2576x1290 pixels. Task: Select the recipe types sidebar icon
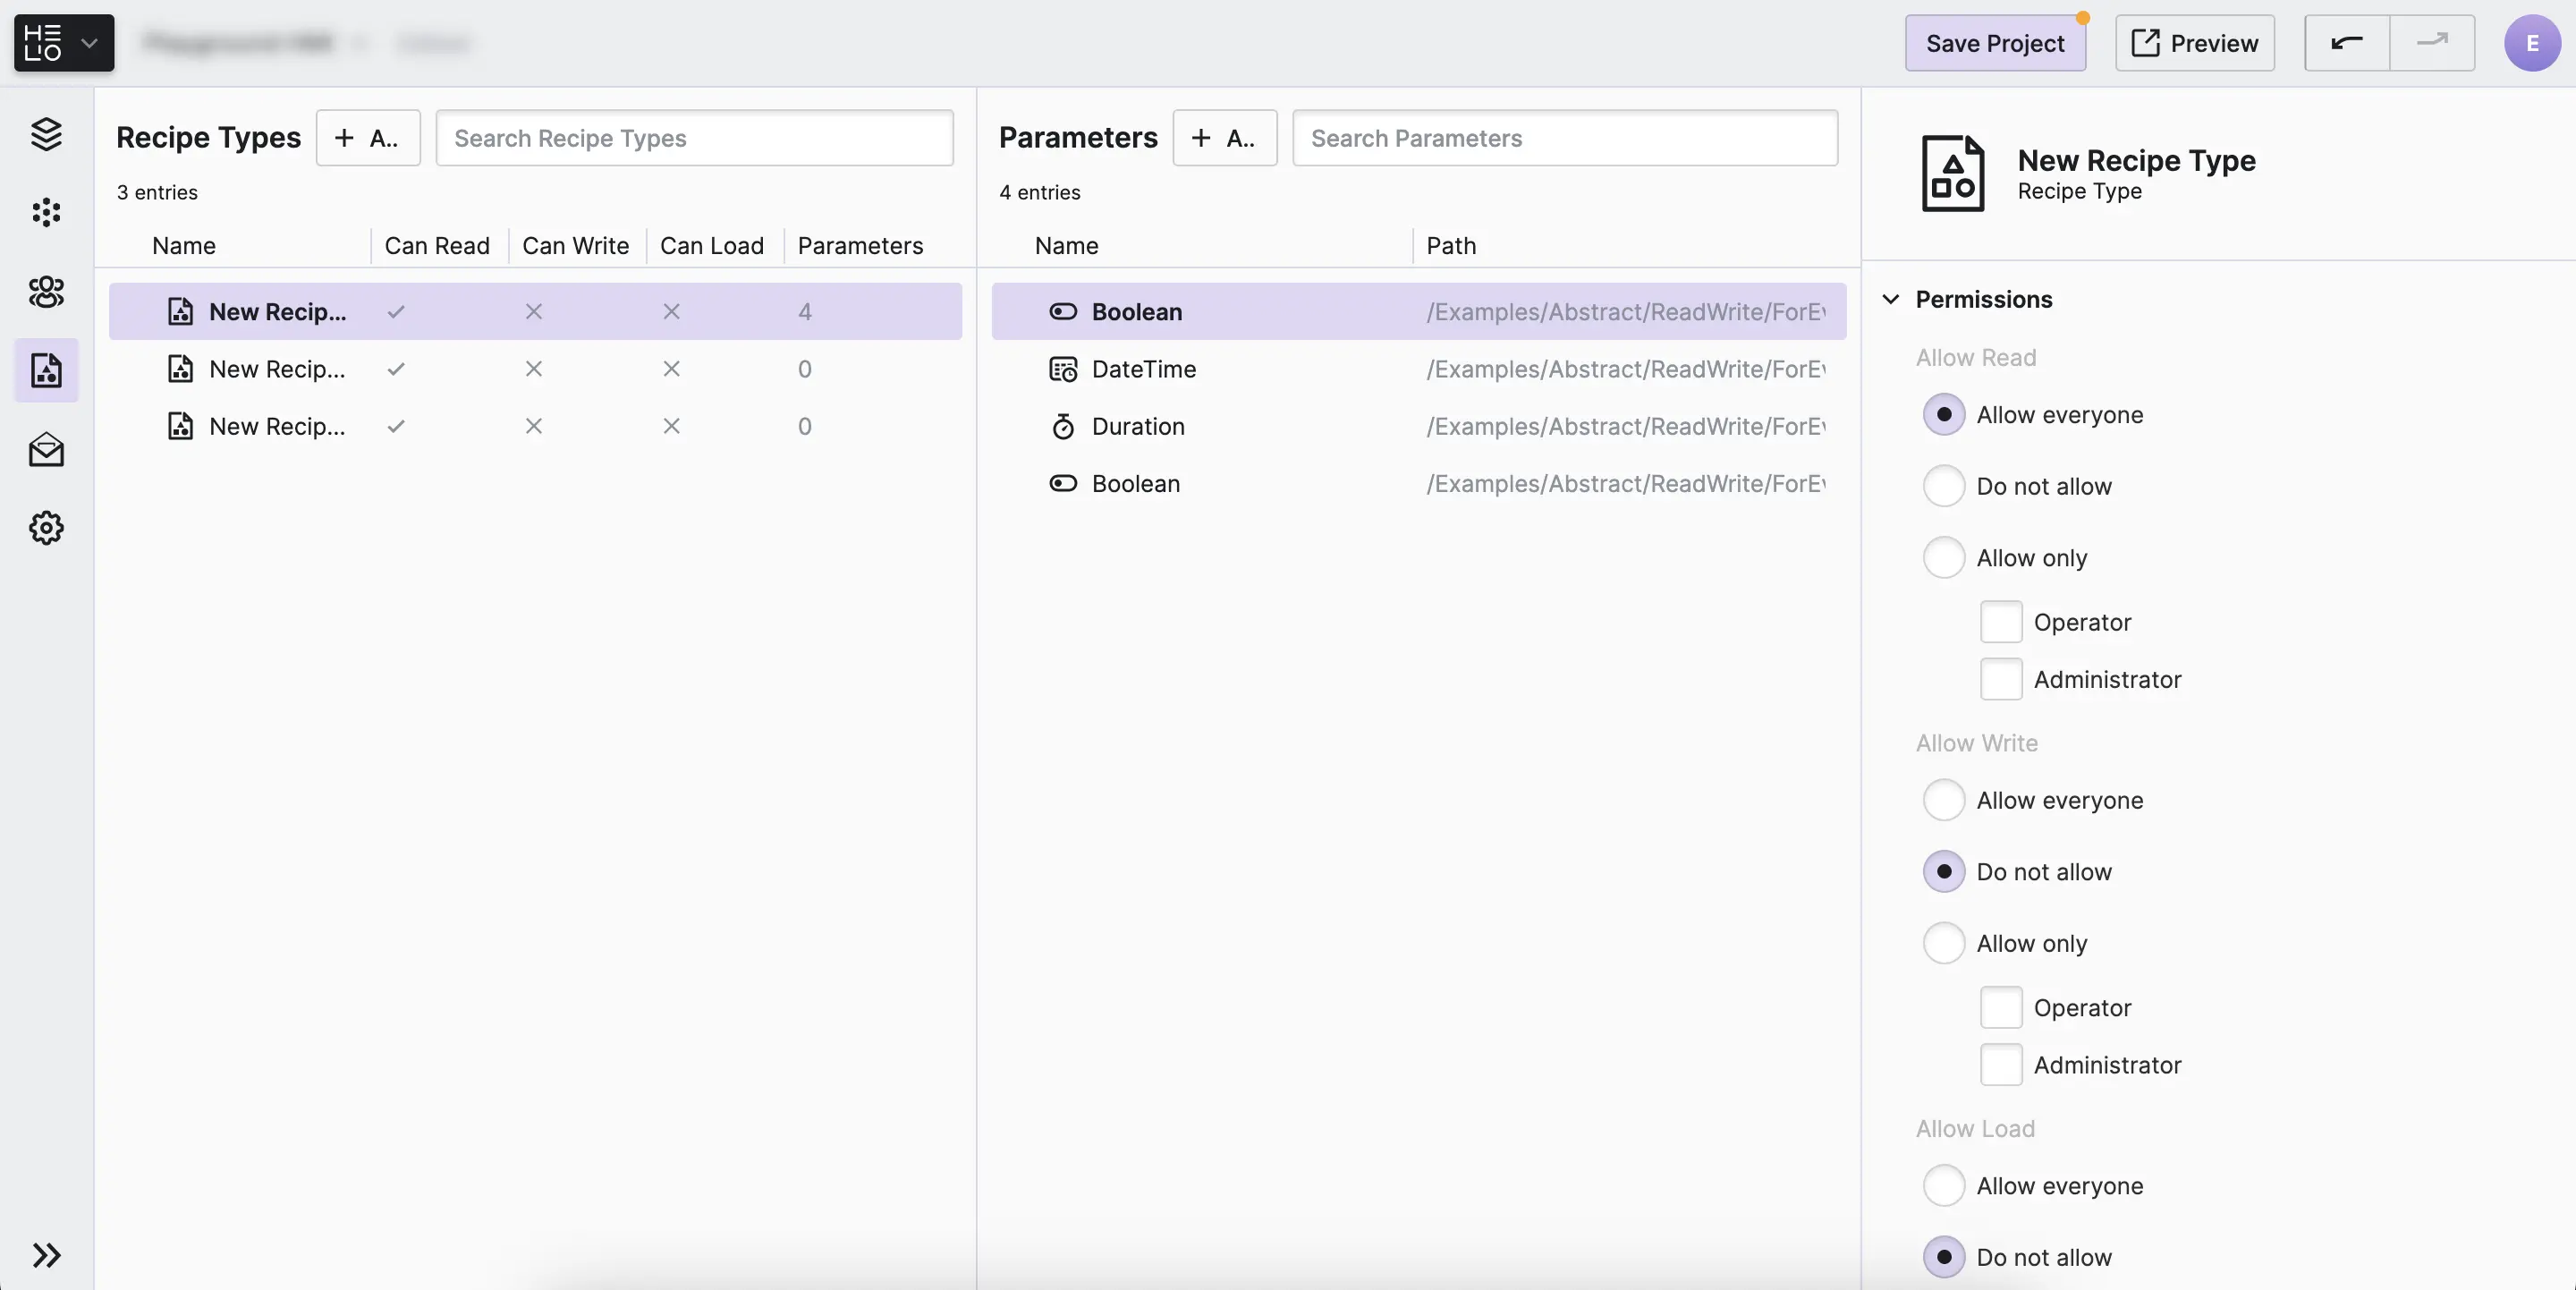(x=46, y=370)
